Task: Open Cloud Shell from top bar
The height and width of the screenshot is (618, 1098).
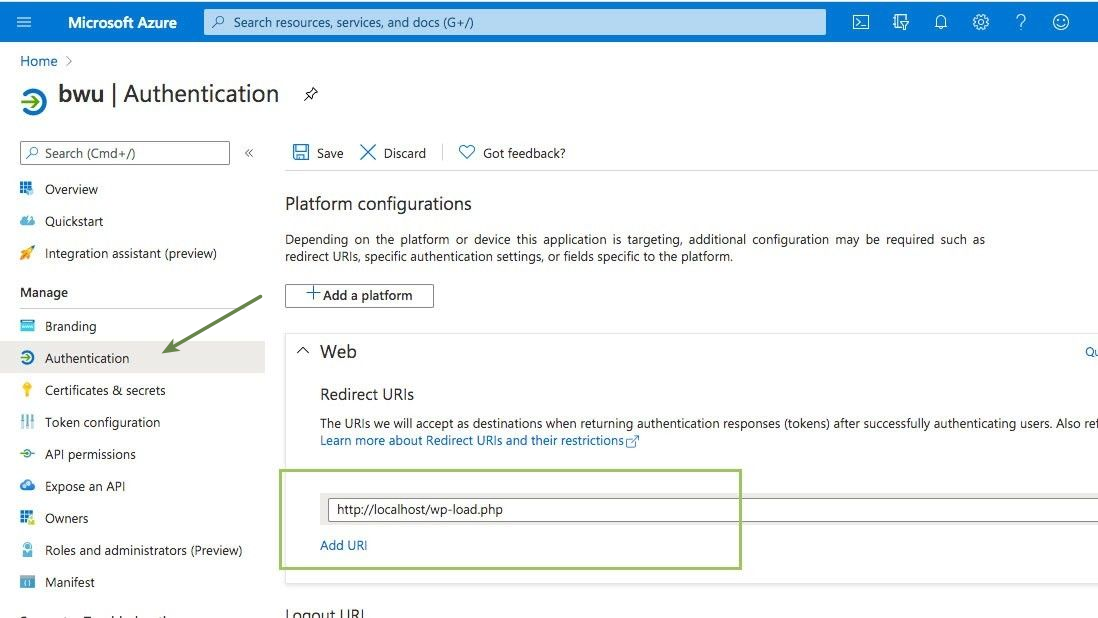Action: [x=861, y=22]
